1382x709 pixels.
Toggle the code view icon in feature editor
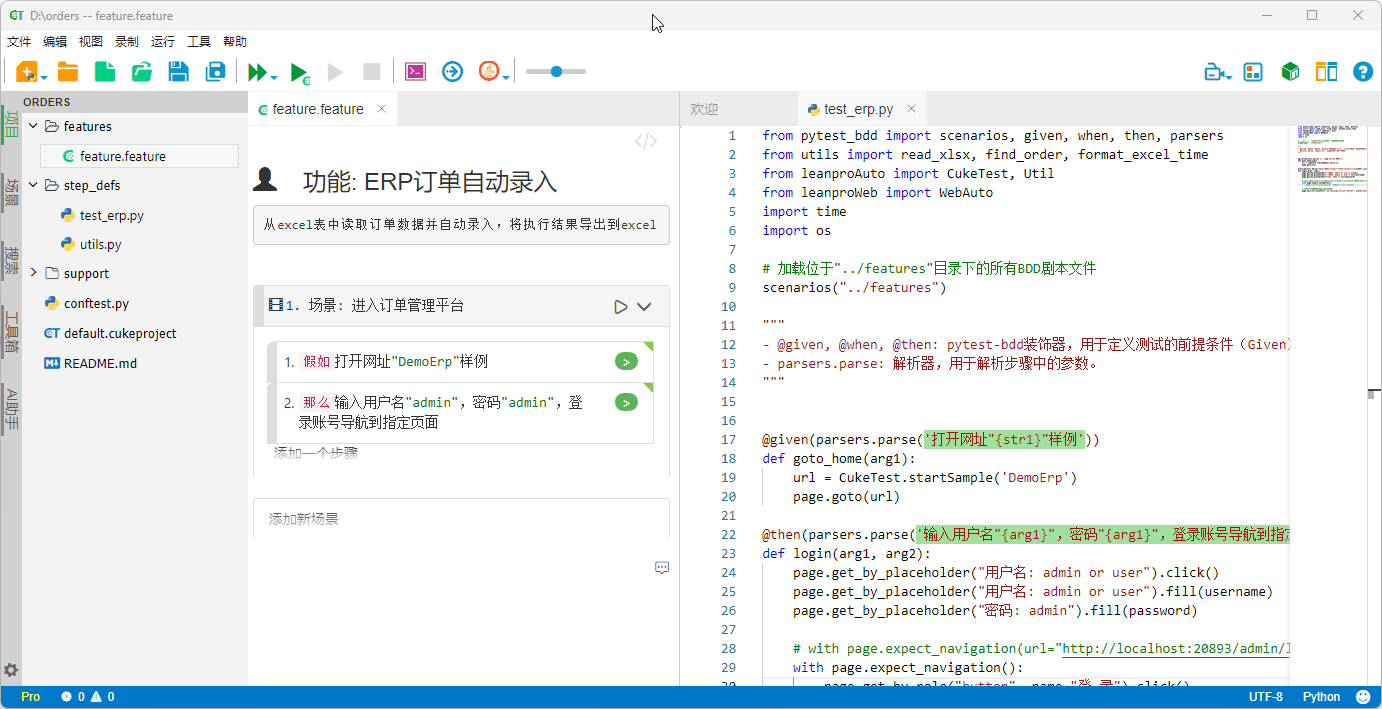coord(646,141)
